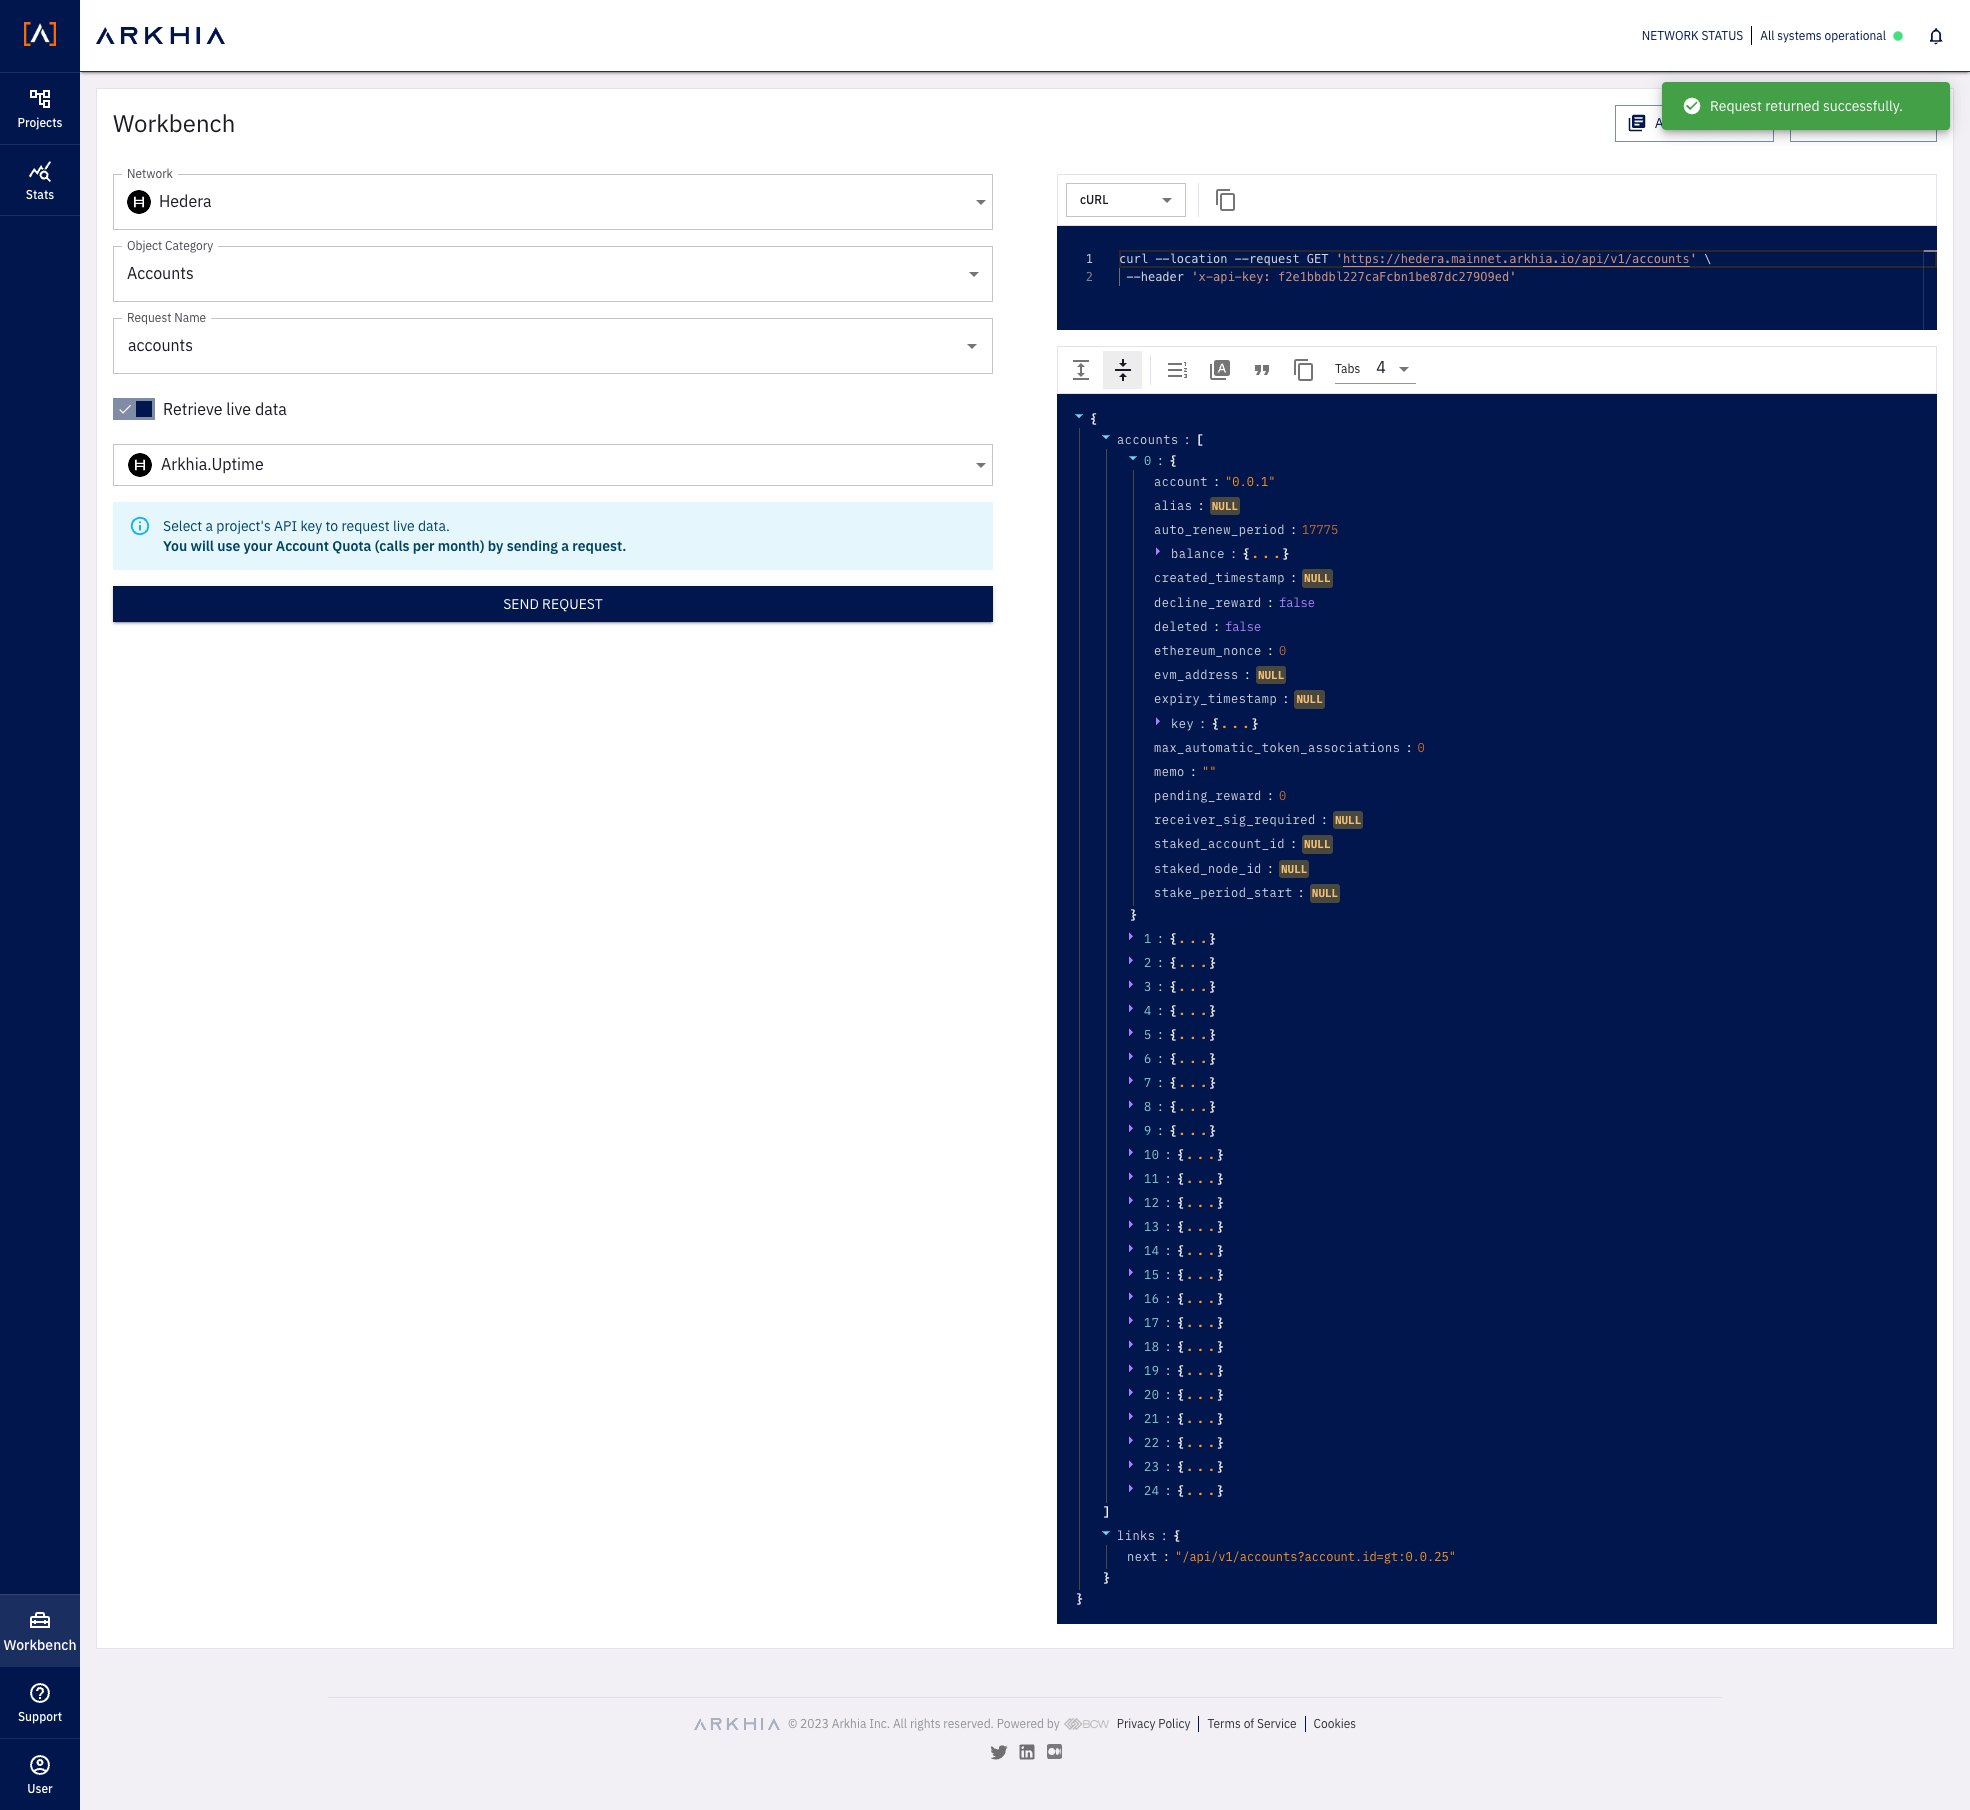Open the Network dropdown showing Hedera
Screen dimensions: 1970x1810
553,202
